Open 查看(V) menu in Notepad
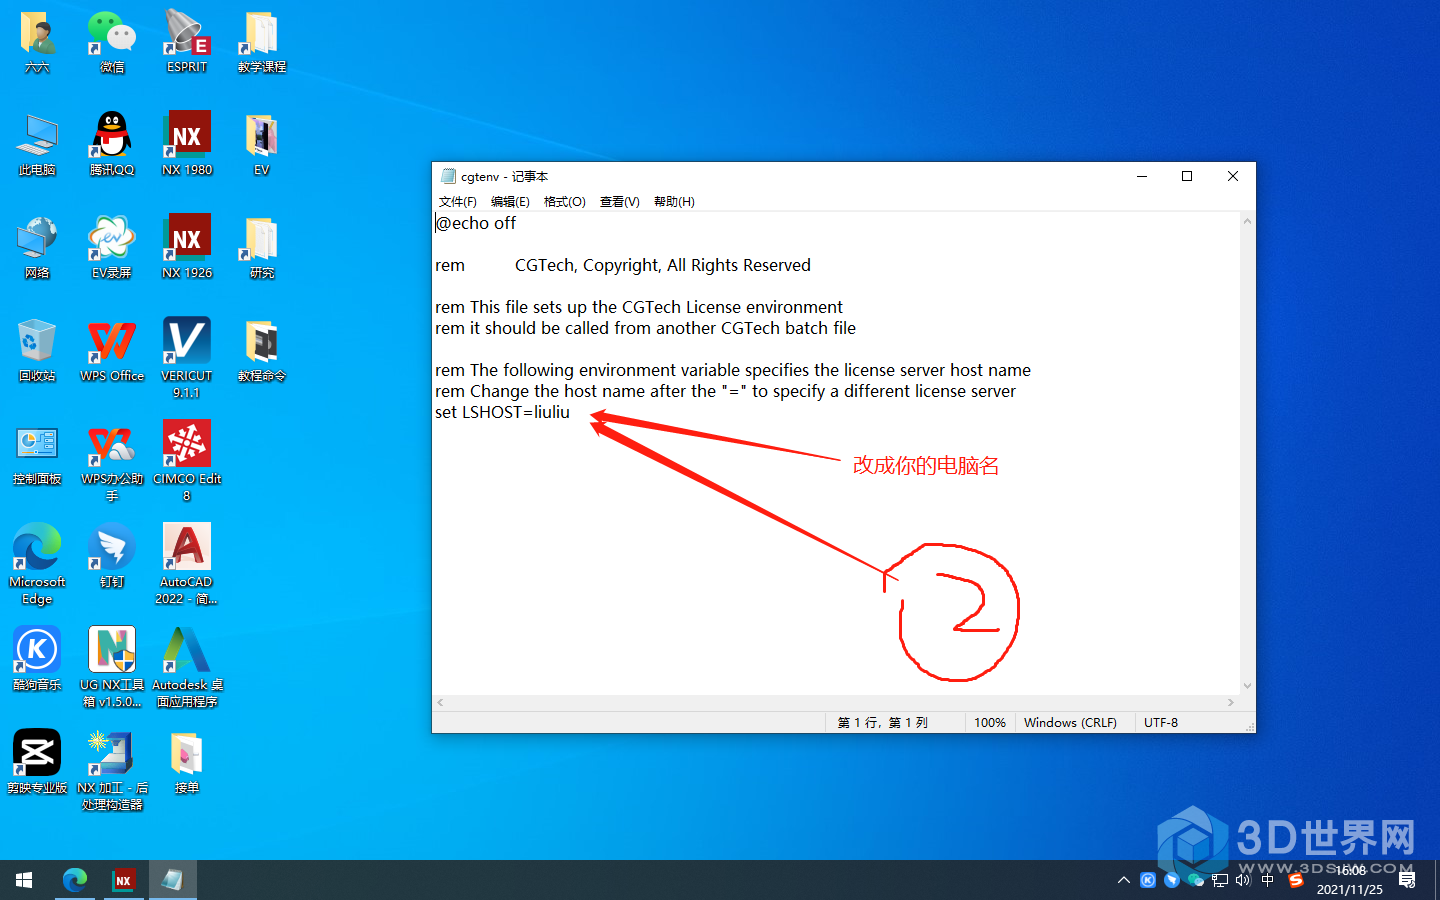The image size is (1440, 900). tap(620, 202)
